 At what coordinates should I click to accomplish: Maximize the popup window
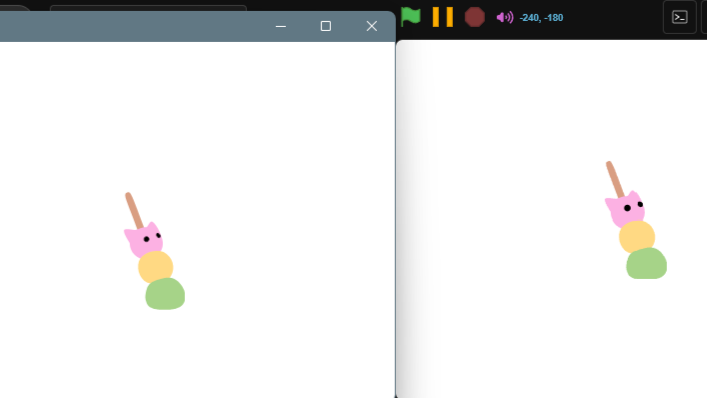click(x=326, y=26)
